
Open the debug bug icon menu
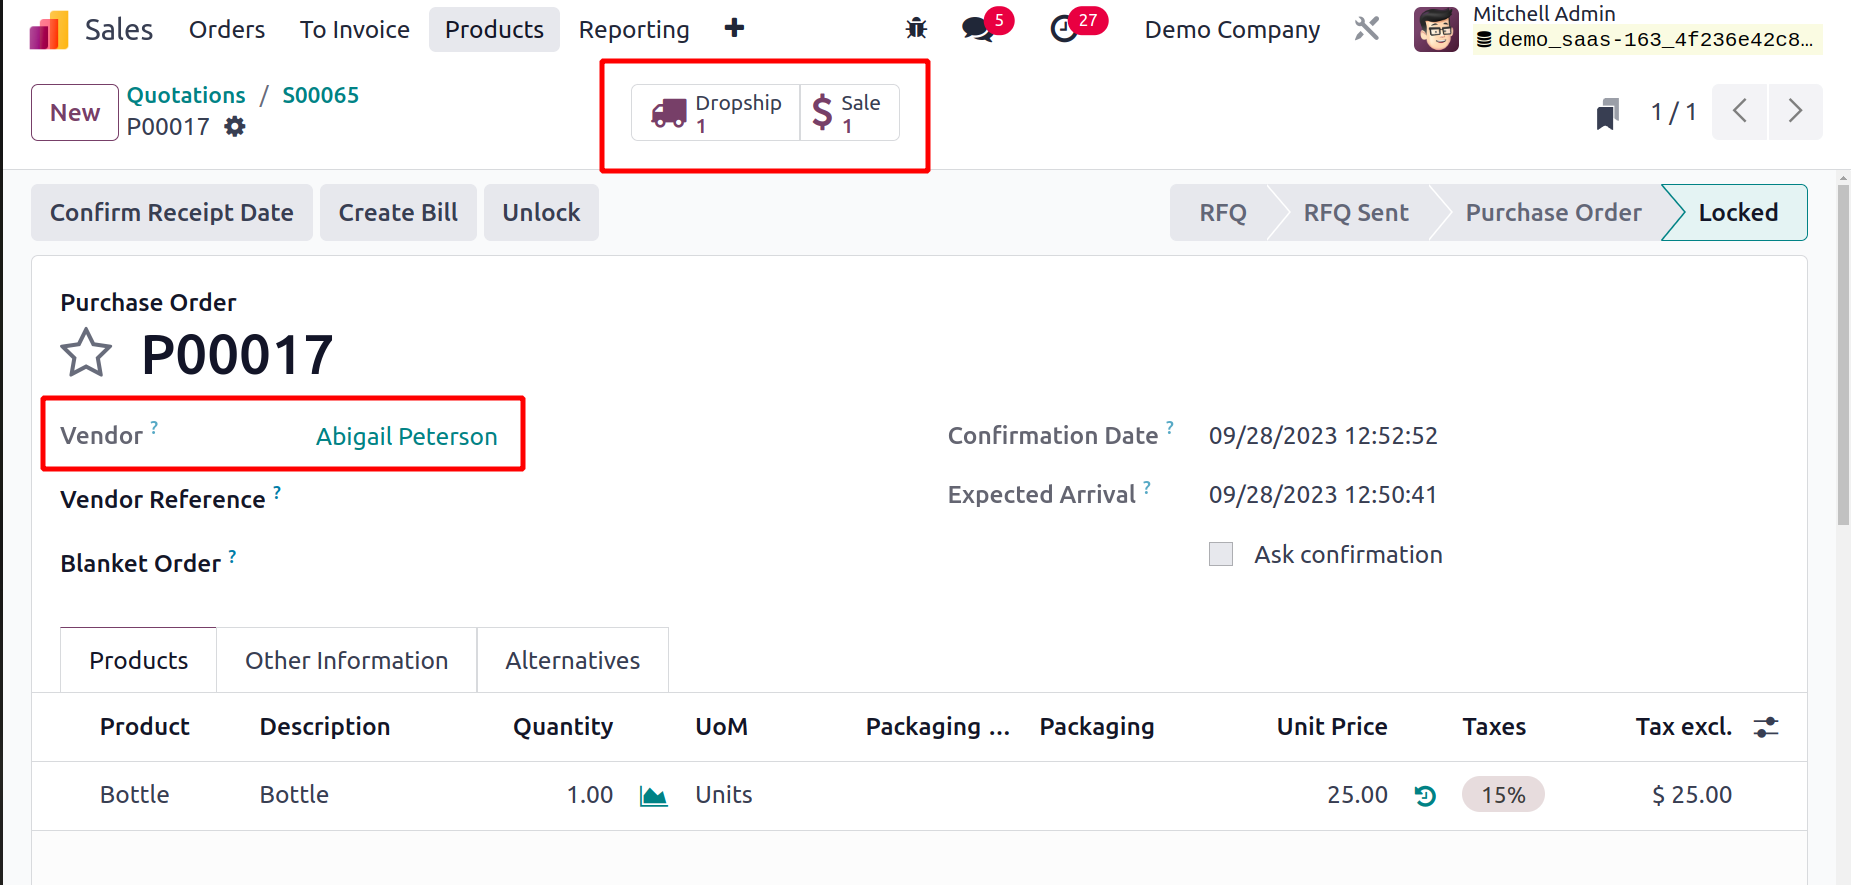[916, 29]
